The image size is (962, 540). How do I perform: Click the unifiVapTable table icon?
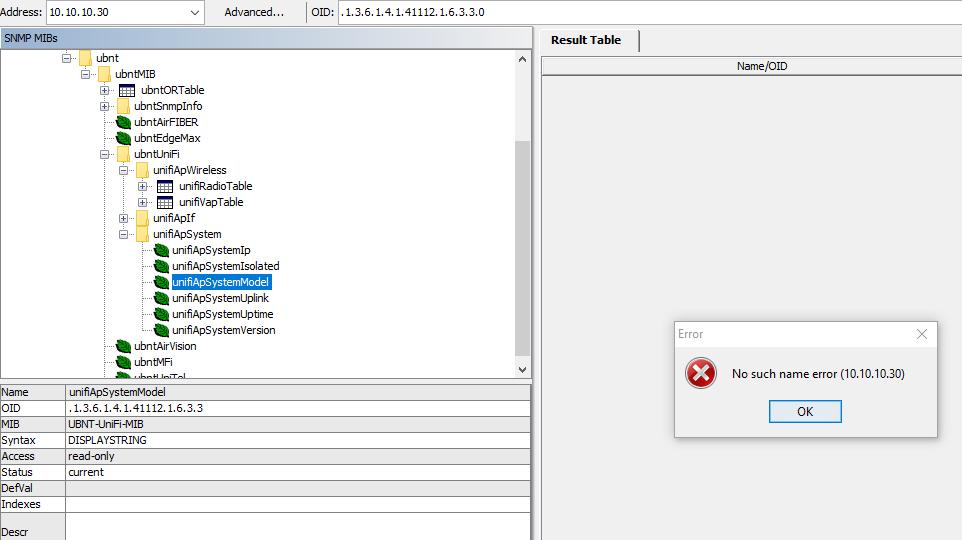coord(165,202)
